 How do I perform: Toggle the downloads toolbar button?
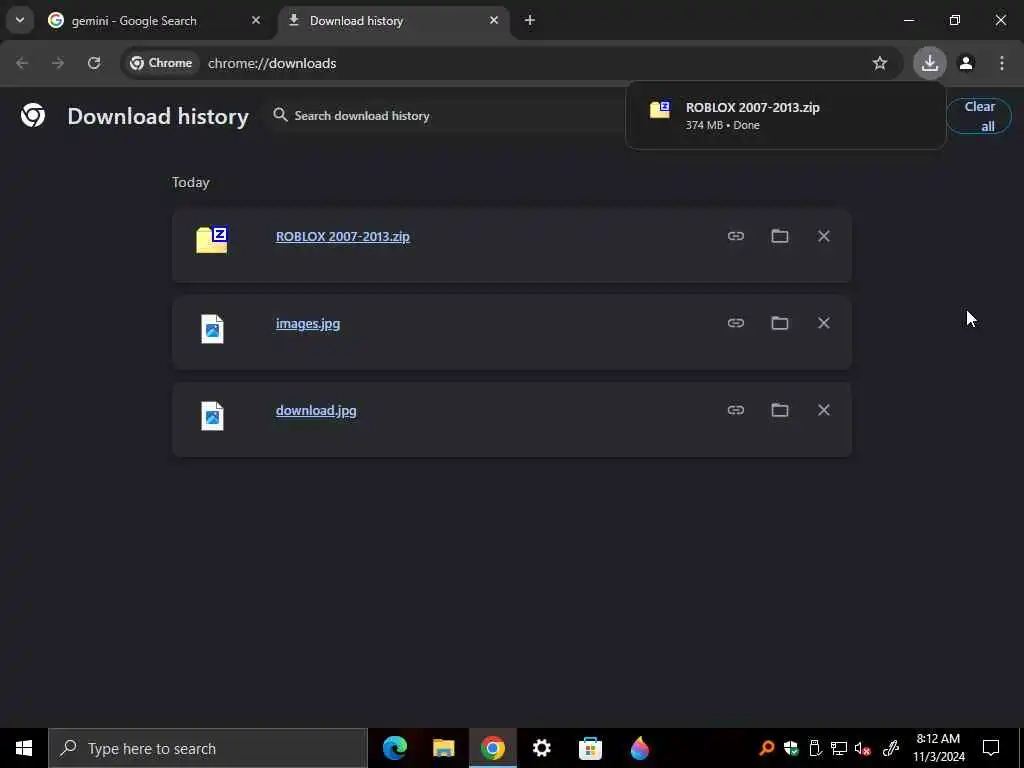tap(930, 63)
